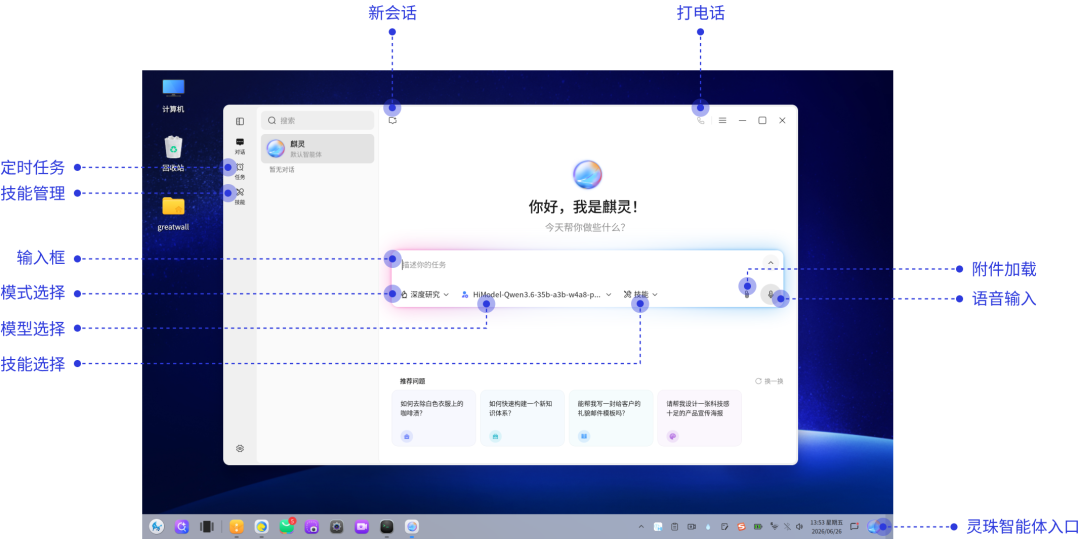Image resolution: width=1080 pixels, height=539 pixels.
Task: Select the 科技感十足的产品宣传海报 suggestion card
Action: tap(700, 418)
